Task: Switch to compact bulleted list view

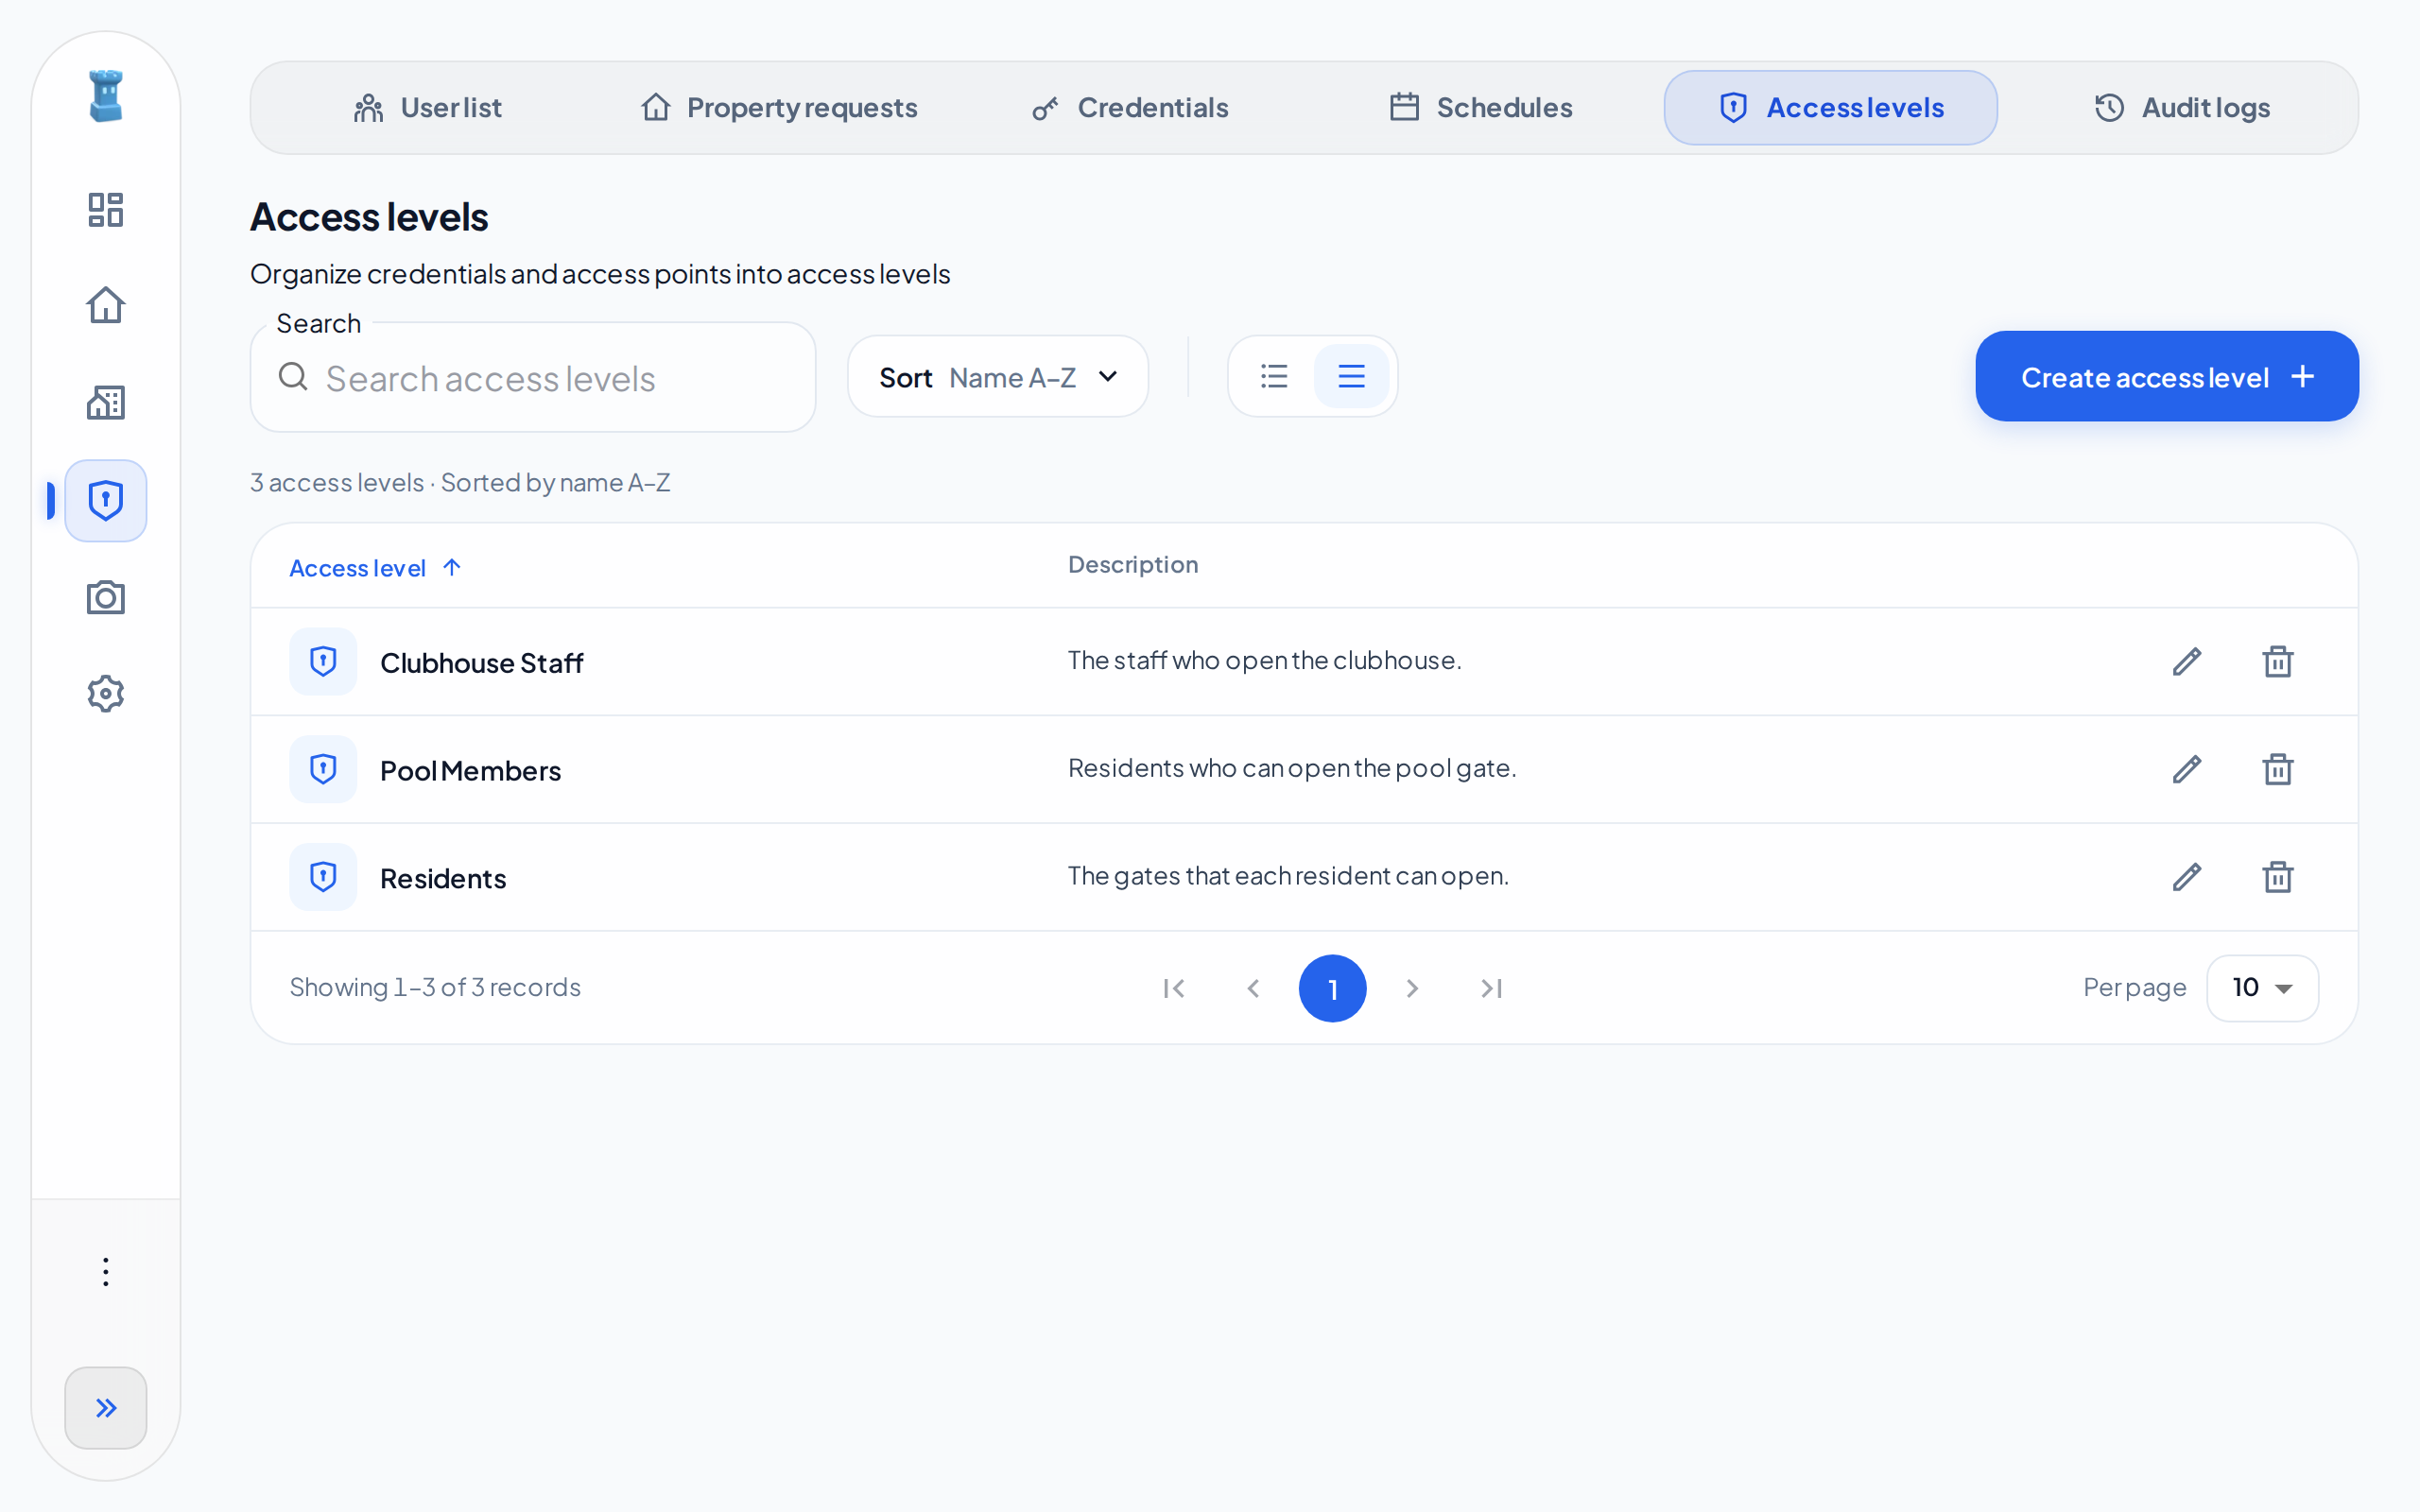Action: tap(1274, 376)
